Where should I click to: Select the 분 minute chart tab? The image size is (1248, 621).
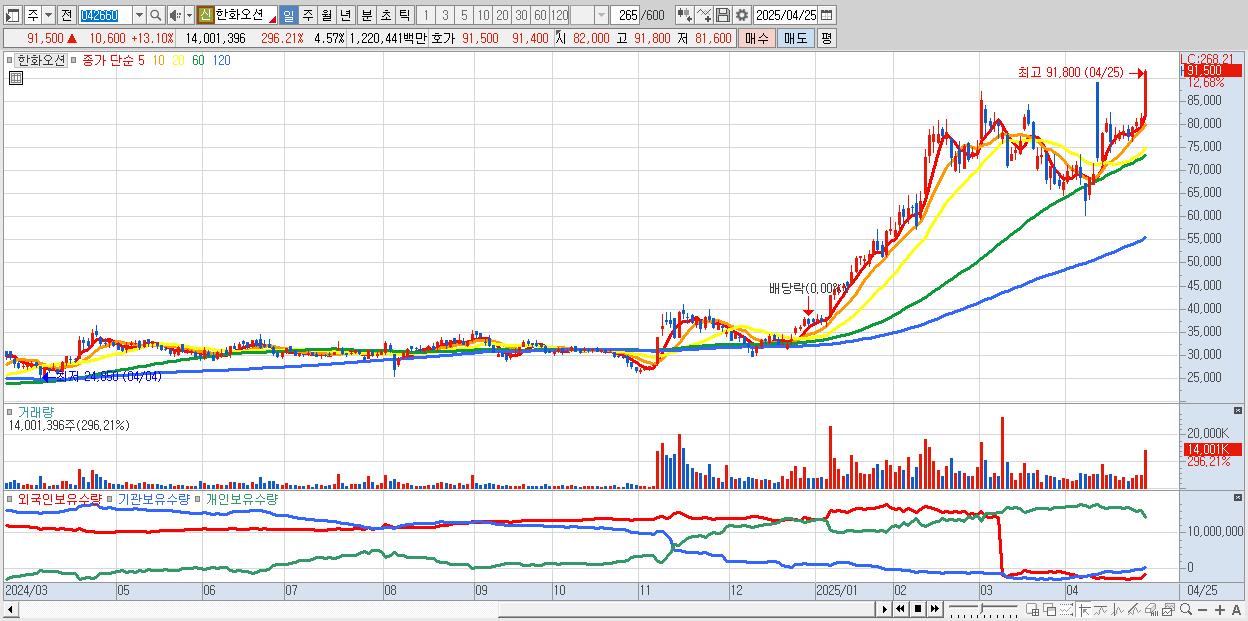[366, 15]
